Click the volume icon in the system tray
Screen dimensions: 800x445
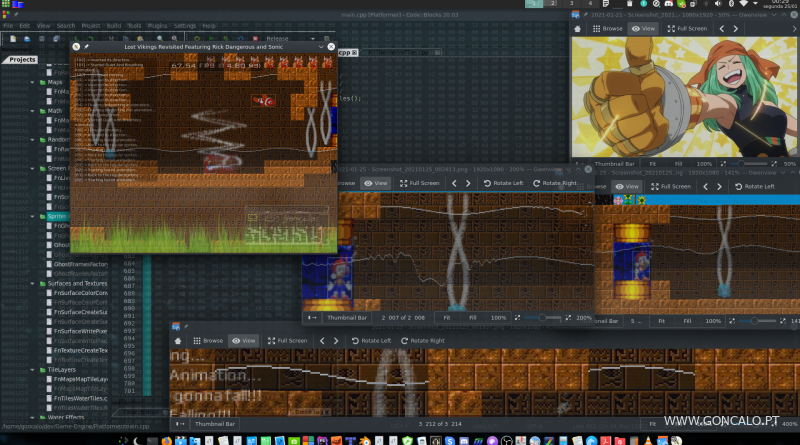(x=718, y=4)
